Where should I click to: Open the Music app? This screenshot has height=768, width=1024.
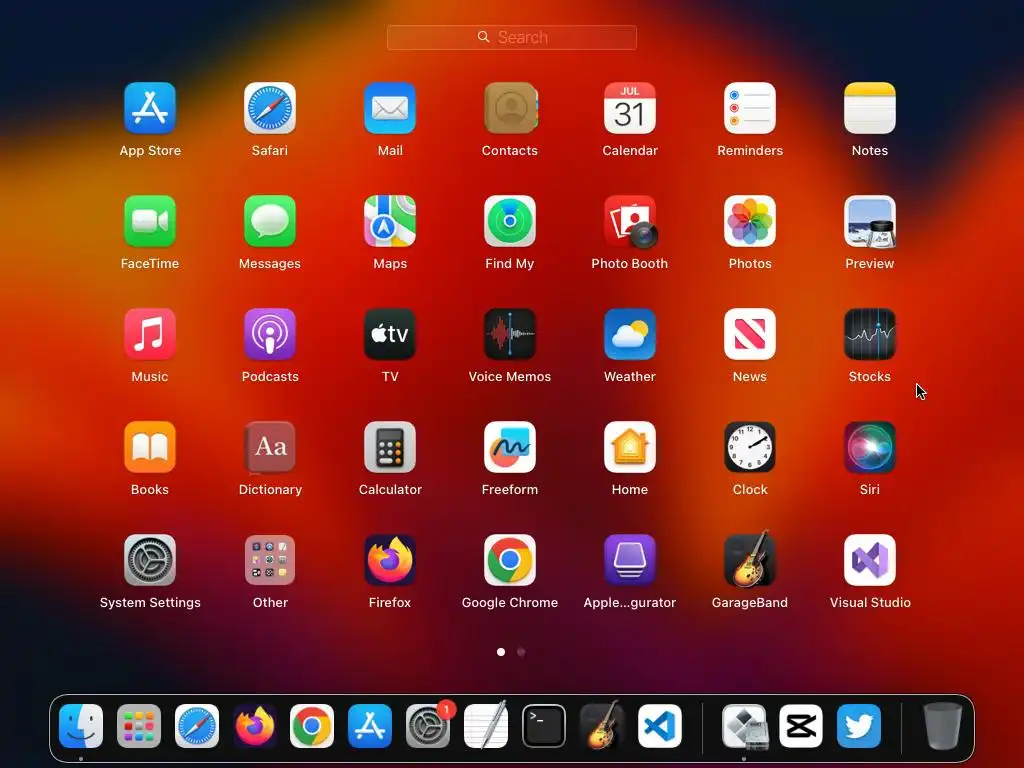(x=150, y=334)
